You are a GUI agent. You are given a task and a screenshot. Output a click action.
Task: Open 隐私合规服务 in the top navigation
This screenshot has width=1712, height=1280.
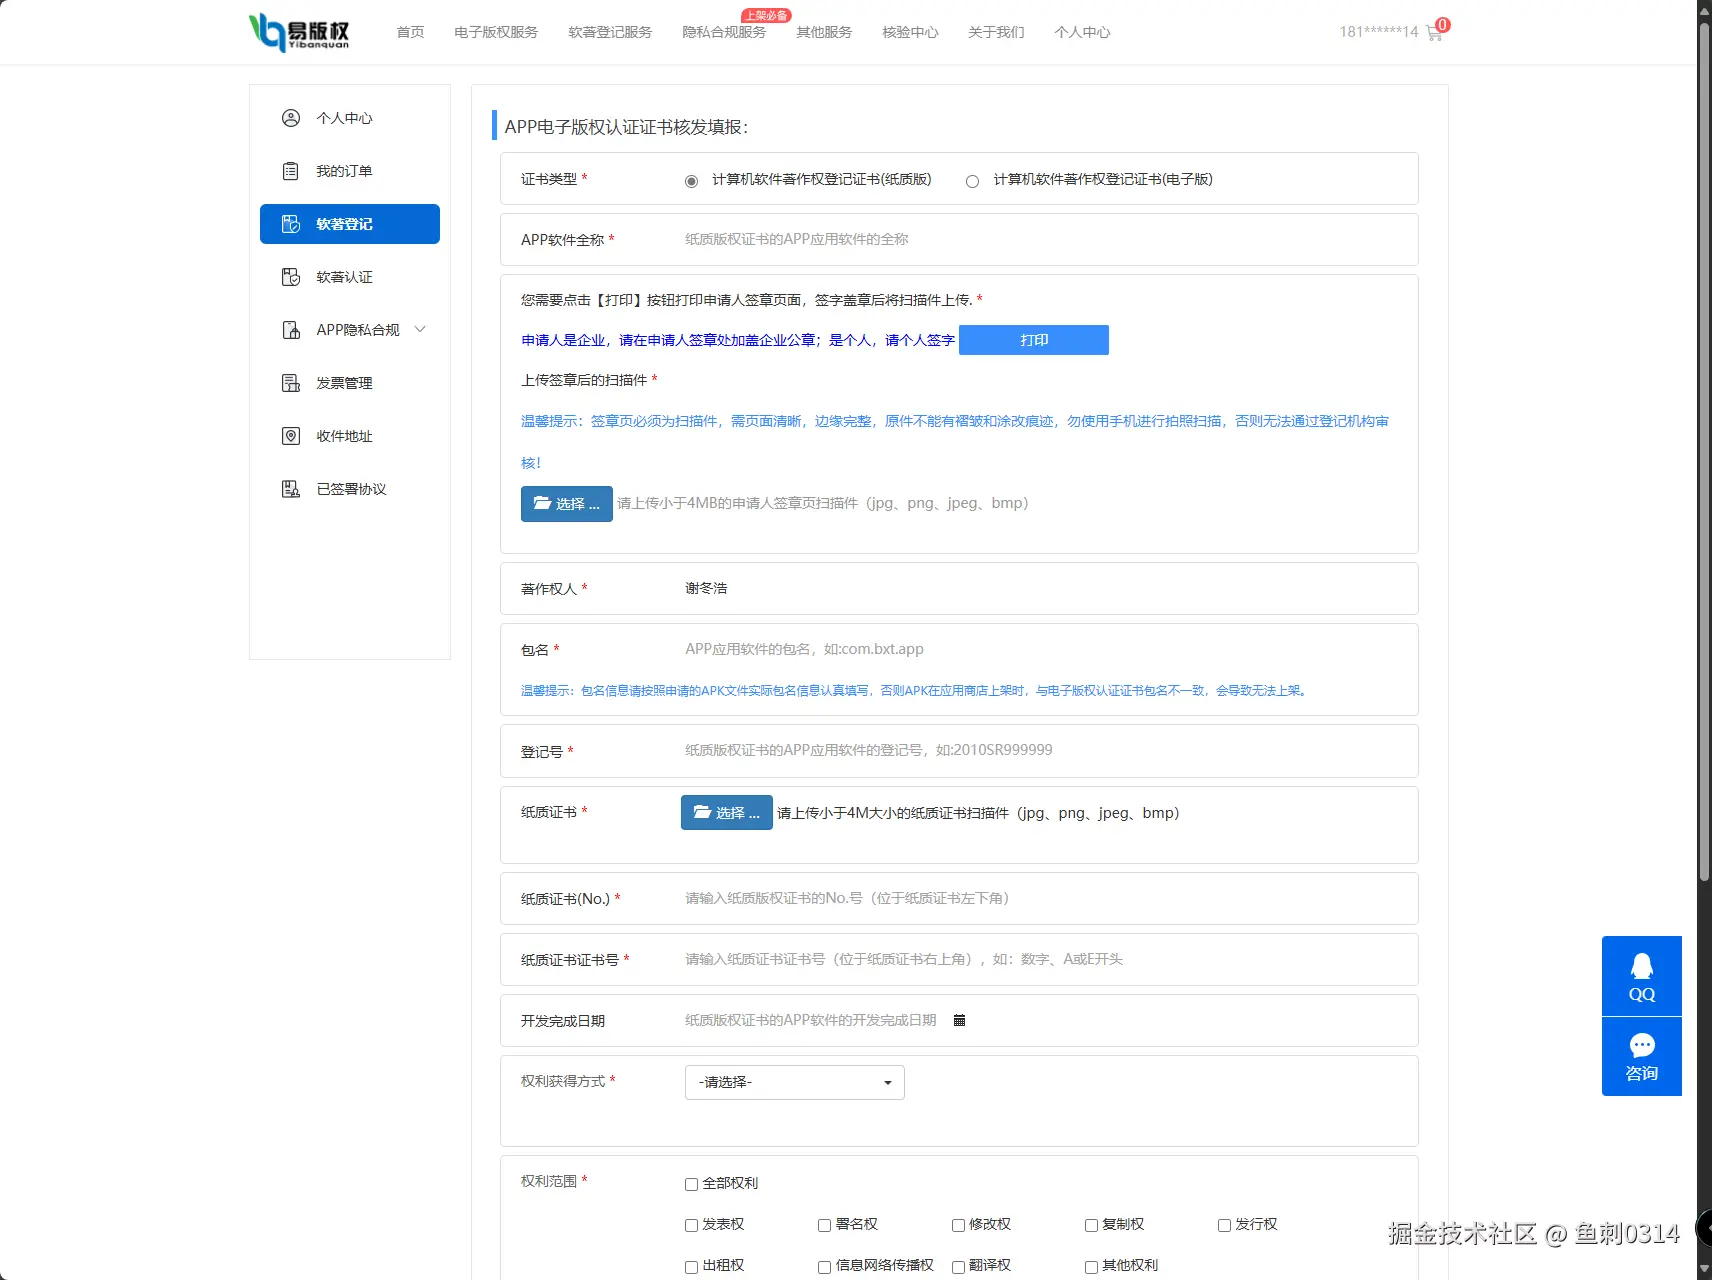[724, 32]
